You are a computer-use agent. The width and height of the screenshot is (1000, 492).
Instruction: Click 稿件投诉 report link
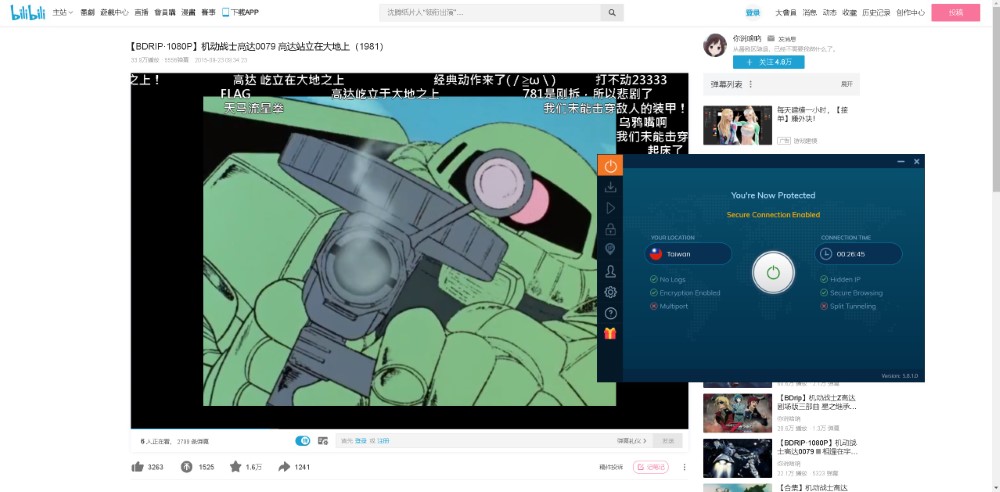pyautogui.click(x=611, y=467)
